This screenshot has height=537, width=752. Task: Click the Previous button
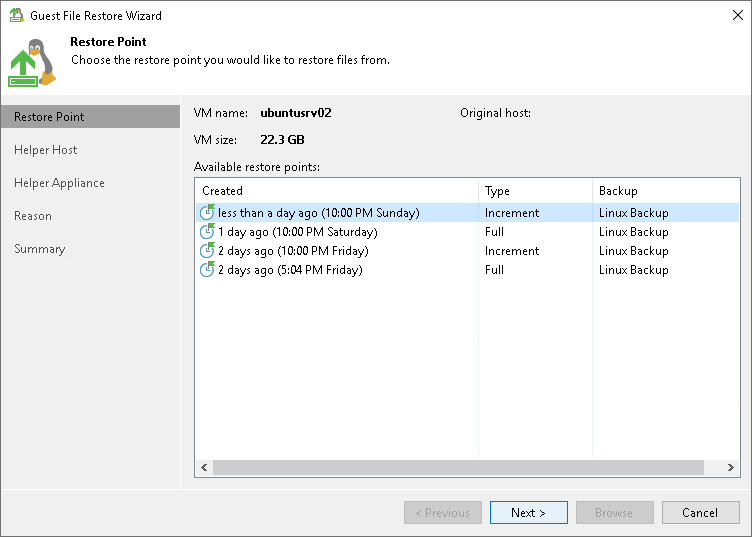click(443, 513)
